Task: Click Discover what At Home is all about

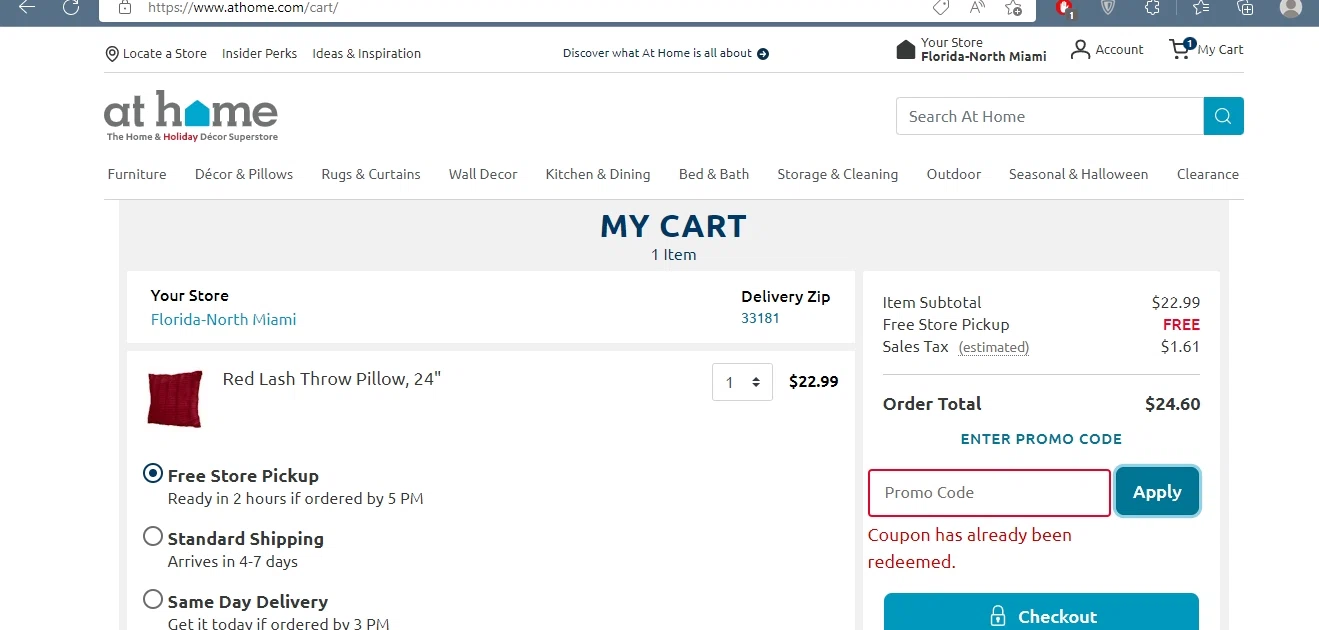Action: pyautogui.click(x=657, y=54)
